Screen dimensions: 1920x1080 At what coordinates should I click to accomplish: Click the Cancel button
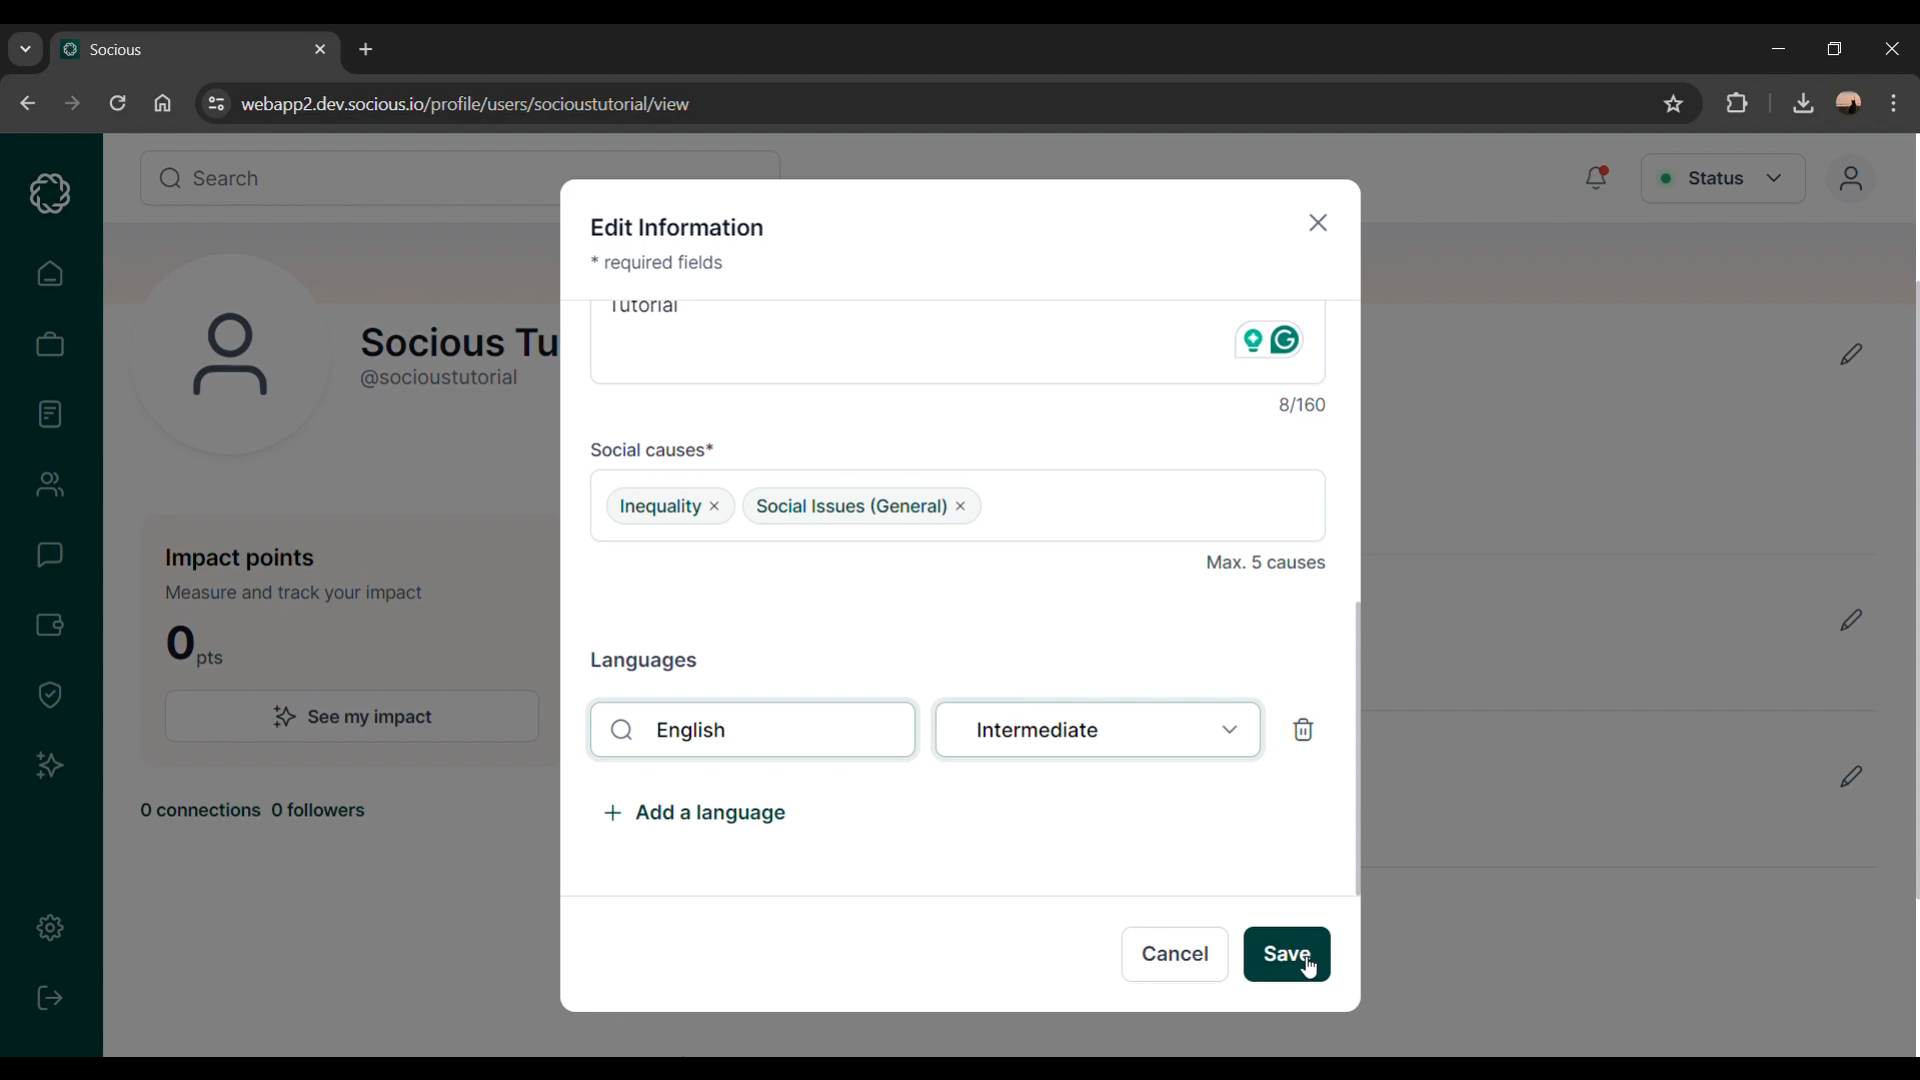(1174, 954)
